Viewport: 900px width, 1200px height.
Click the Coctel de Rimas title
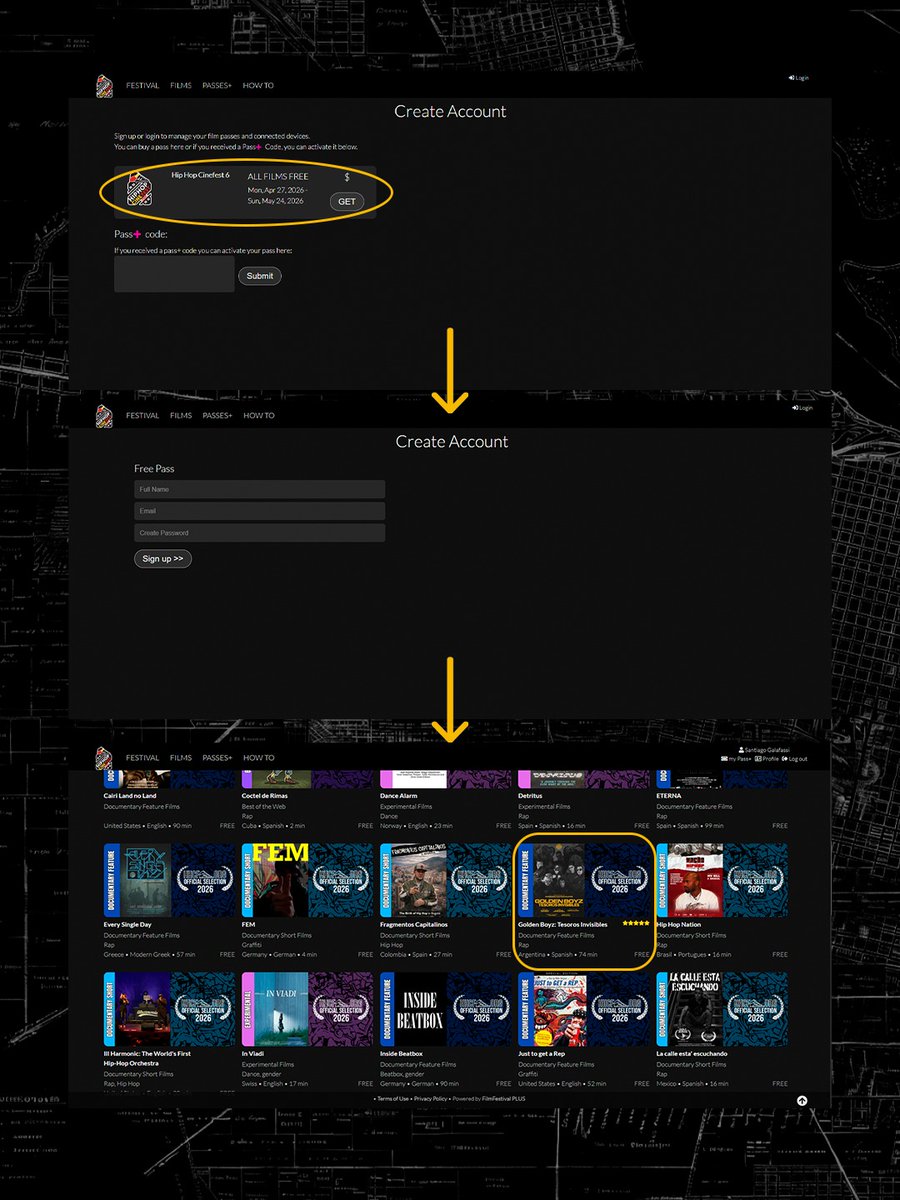coord(267,795)
